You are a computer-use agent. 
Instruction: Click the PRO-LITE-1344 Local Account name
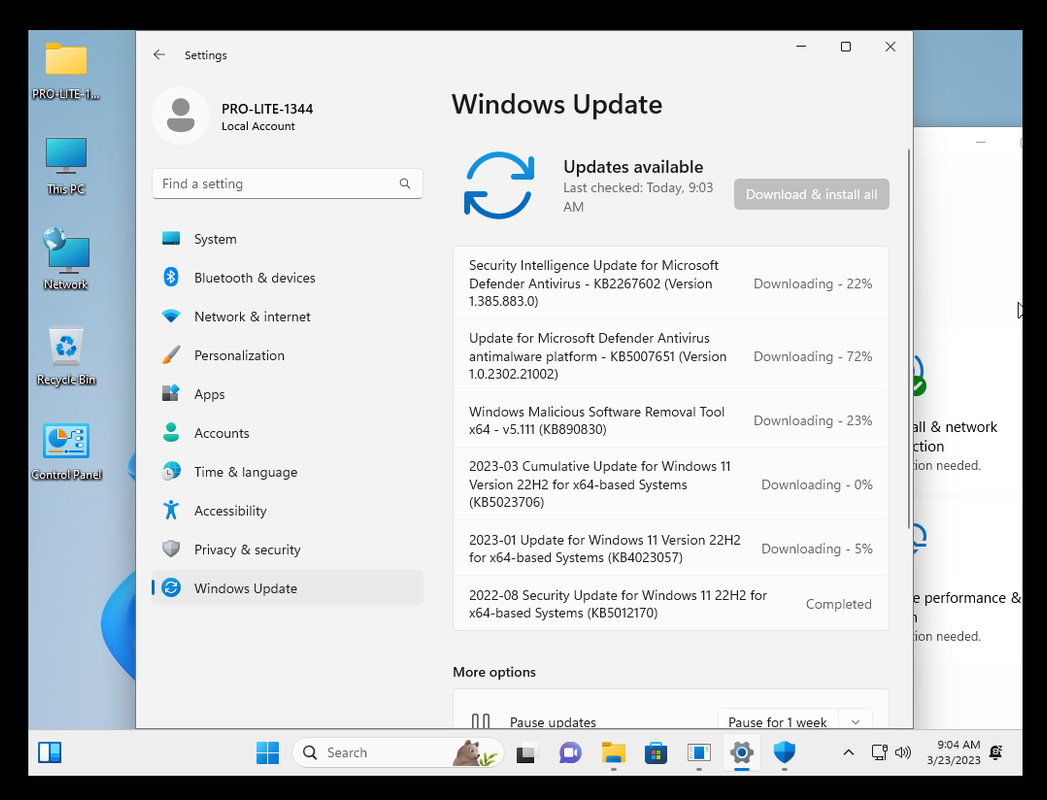pyautogui.click(x=267, y=116)
